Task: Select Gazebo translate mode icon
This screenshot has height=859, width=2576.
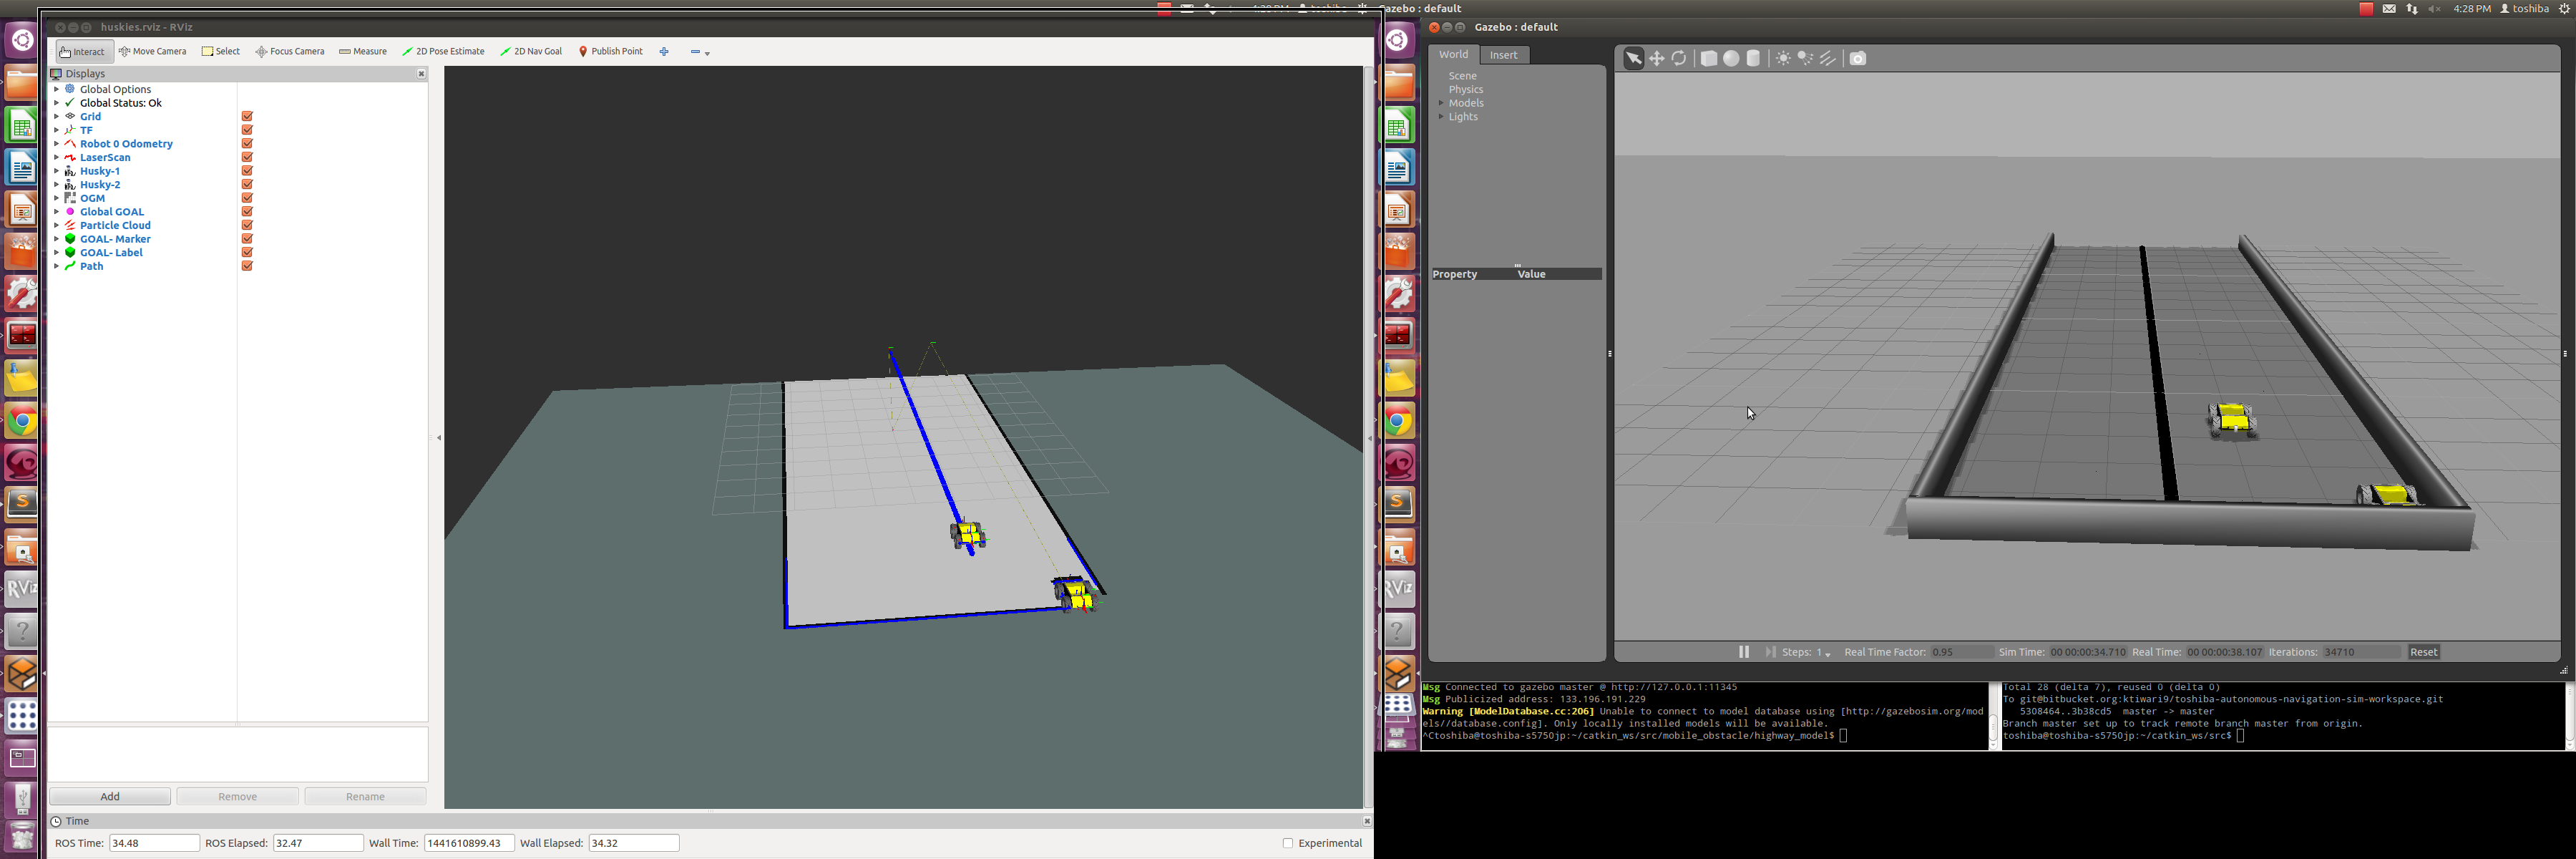Action: click(x=1657, y=59)
